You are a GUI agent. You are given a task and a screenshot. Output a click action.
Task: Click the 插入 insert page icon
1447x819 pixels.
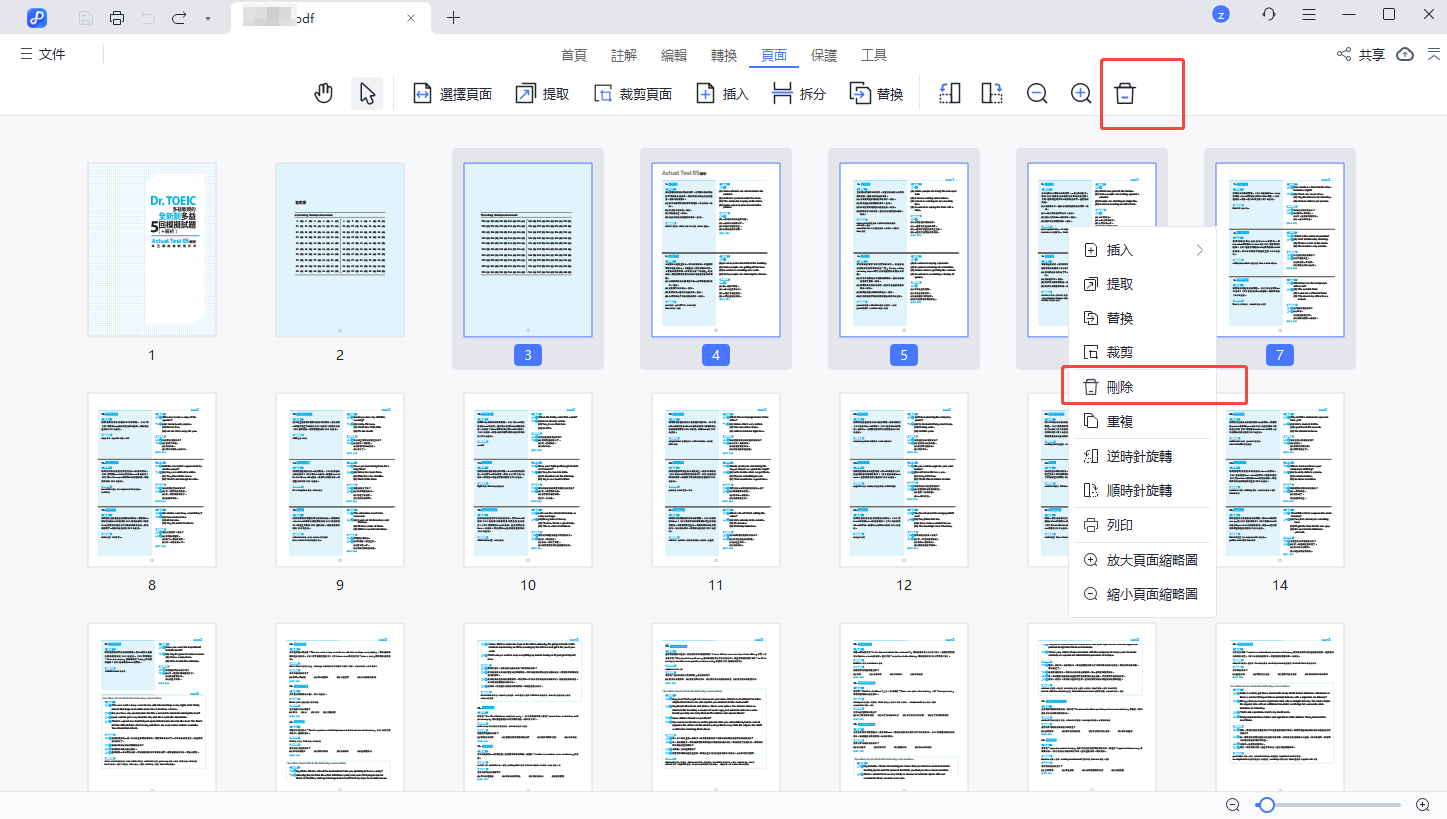tap(722, 92)
